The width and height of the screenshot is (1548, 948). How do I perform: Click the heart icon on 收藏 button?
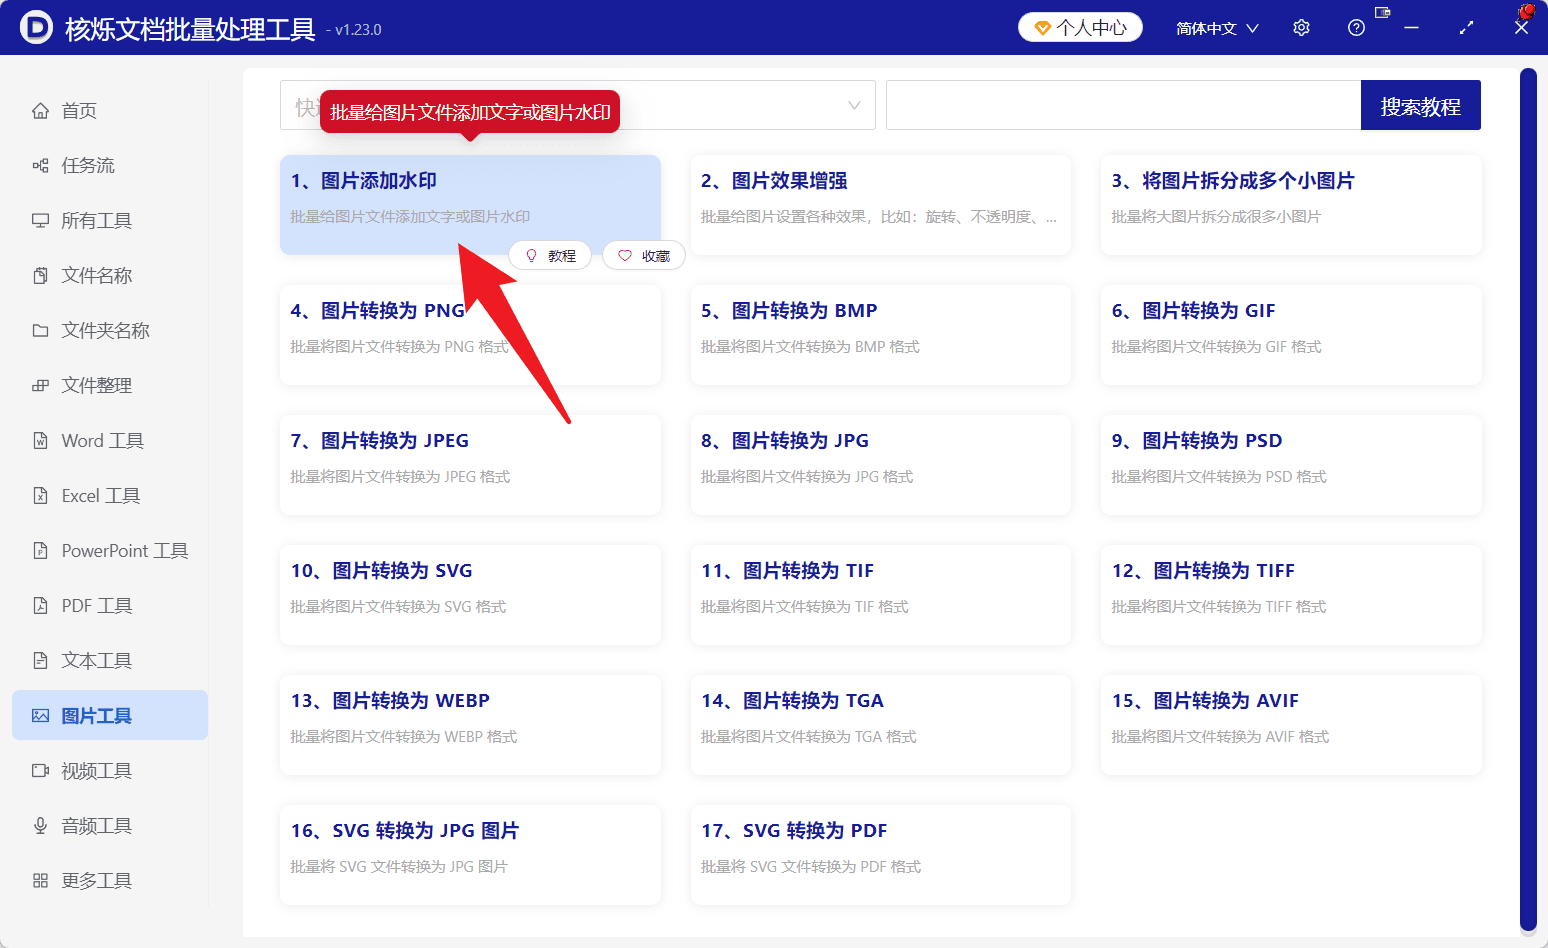tap(625, 256)
